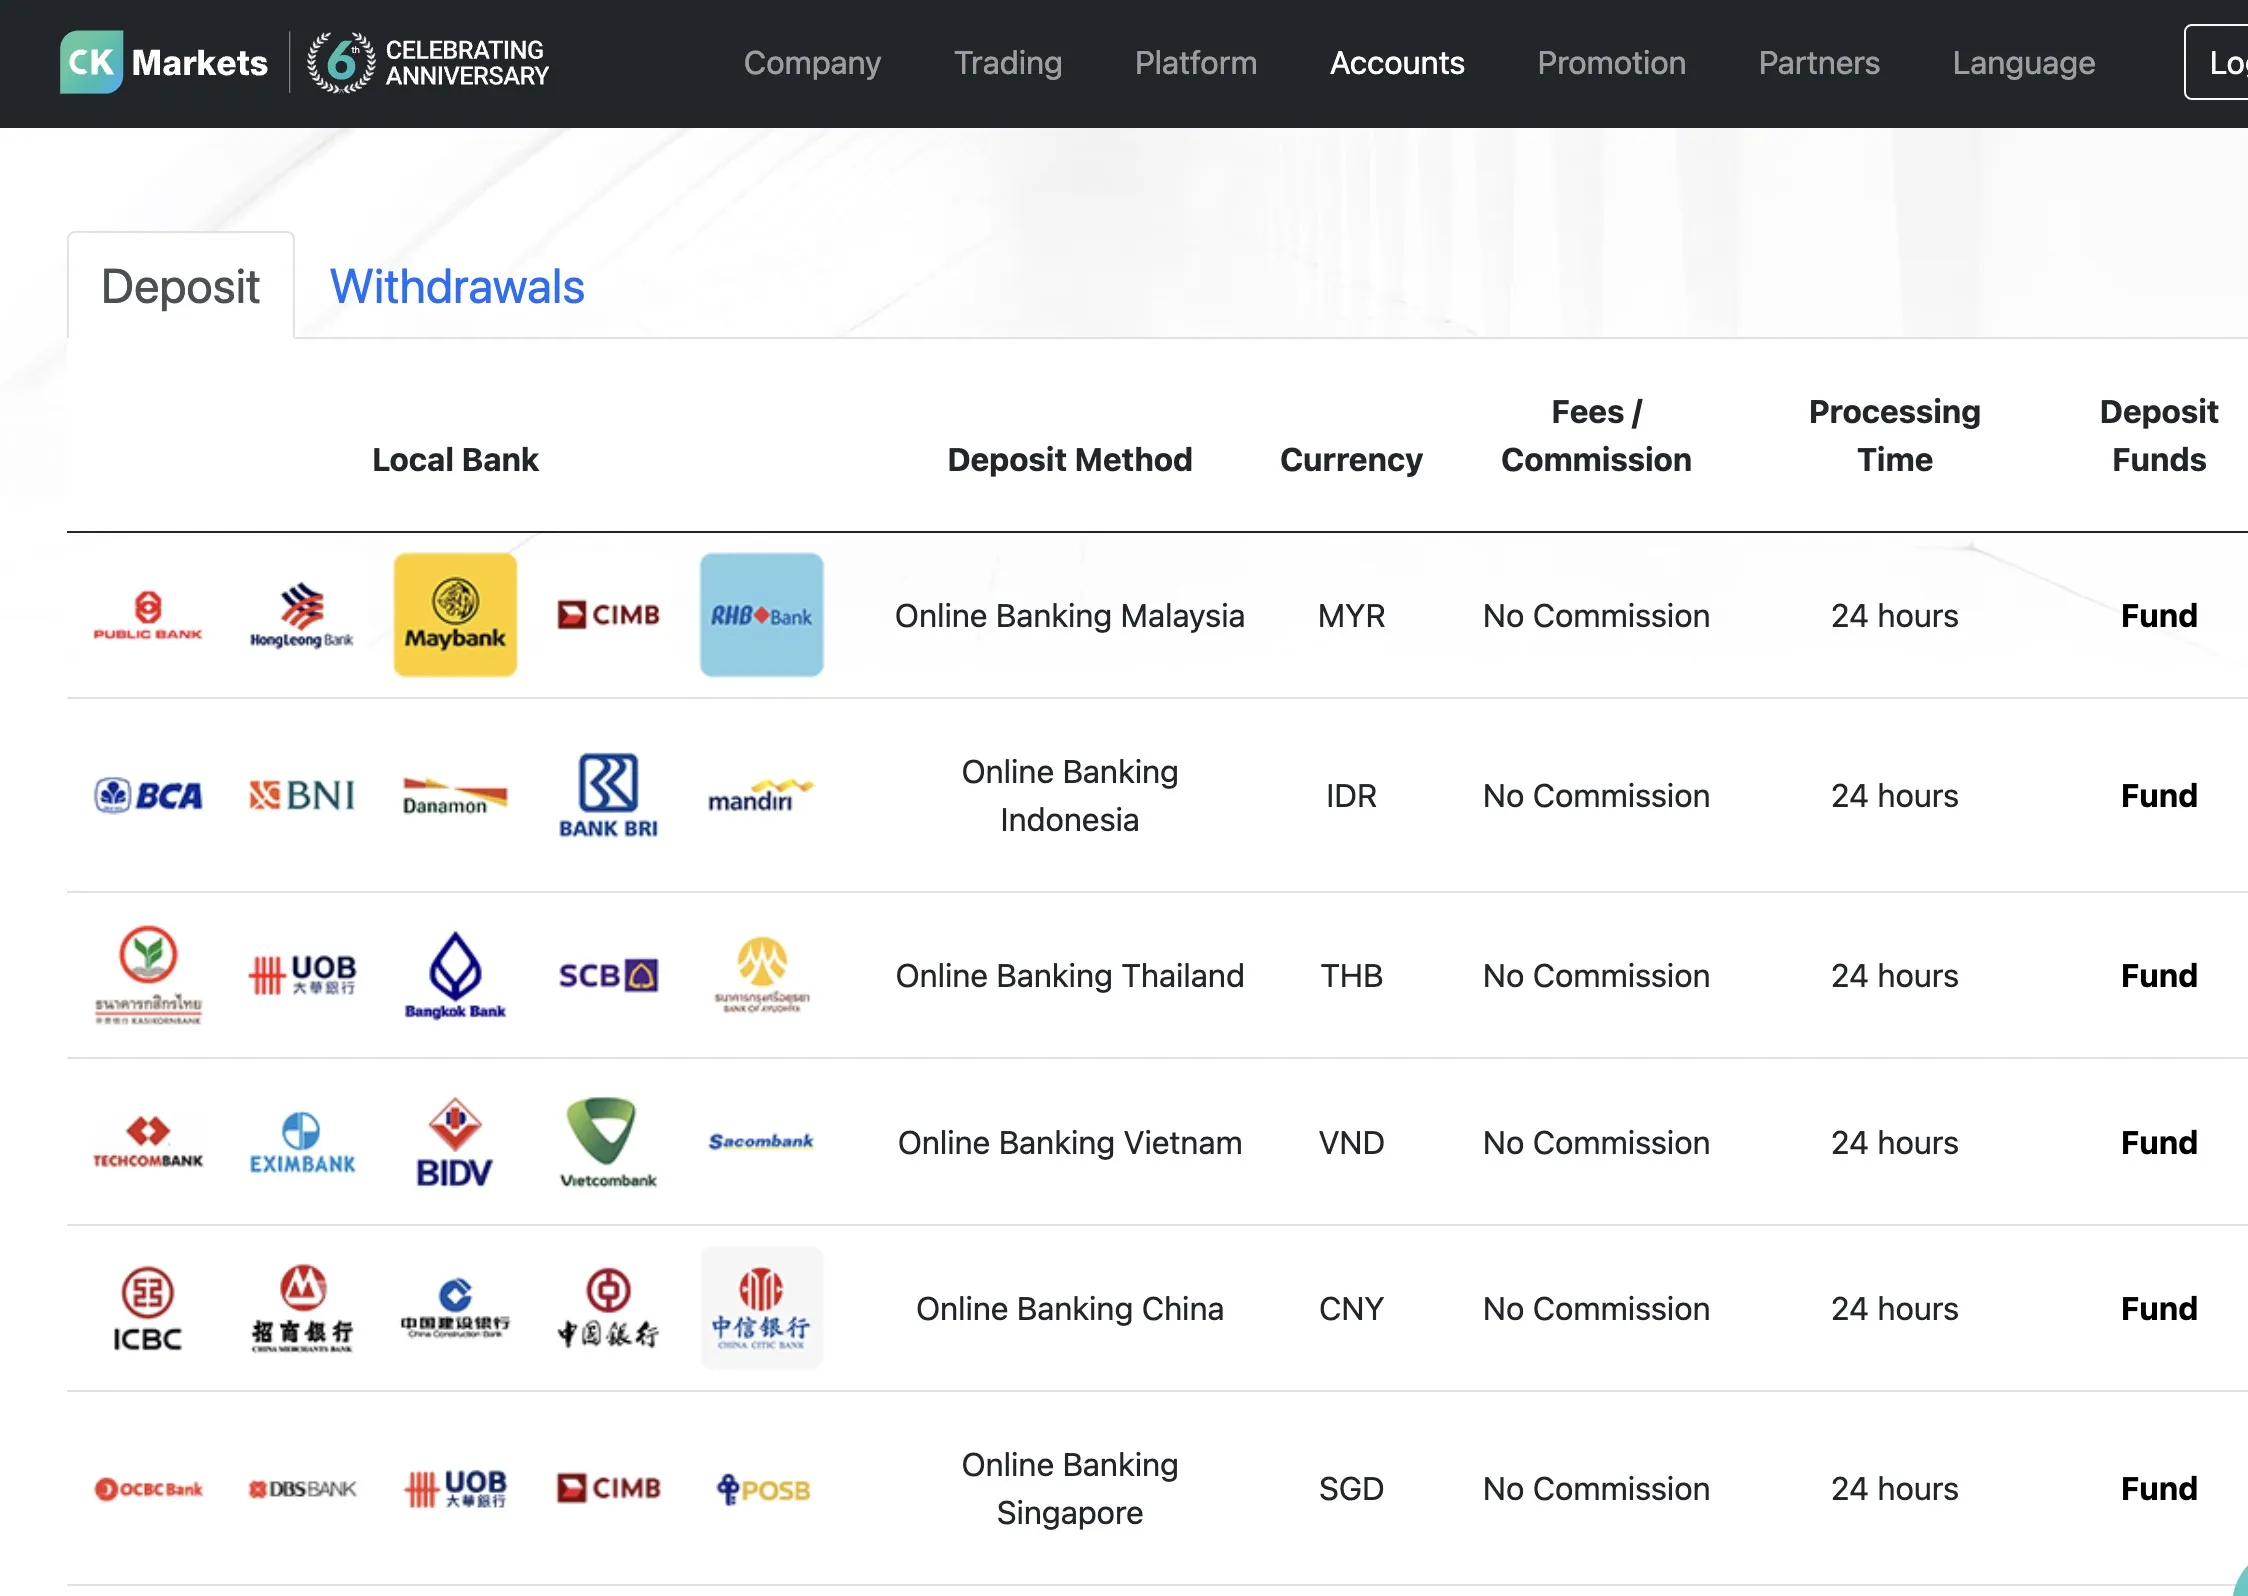Click the CNY currency cell
Image resolution: width=2248 pixels, height=1596 pixels.
point(1351,1308)
